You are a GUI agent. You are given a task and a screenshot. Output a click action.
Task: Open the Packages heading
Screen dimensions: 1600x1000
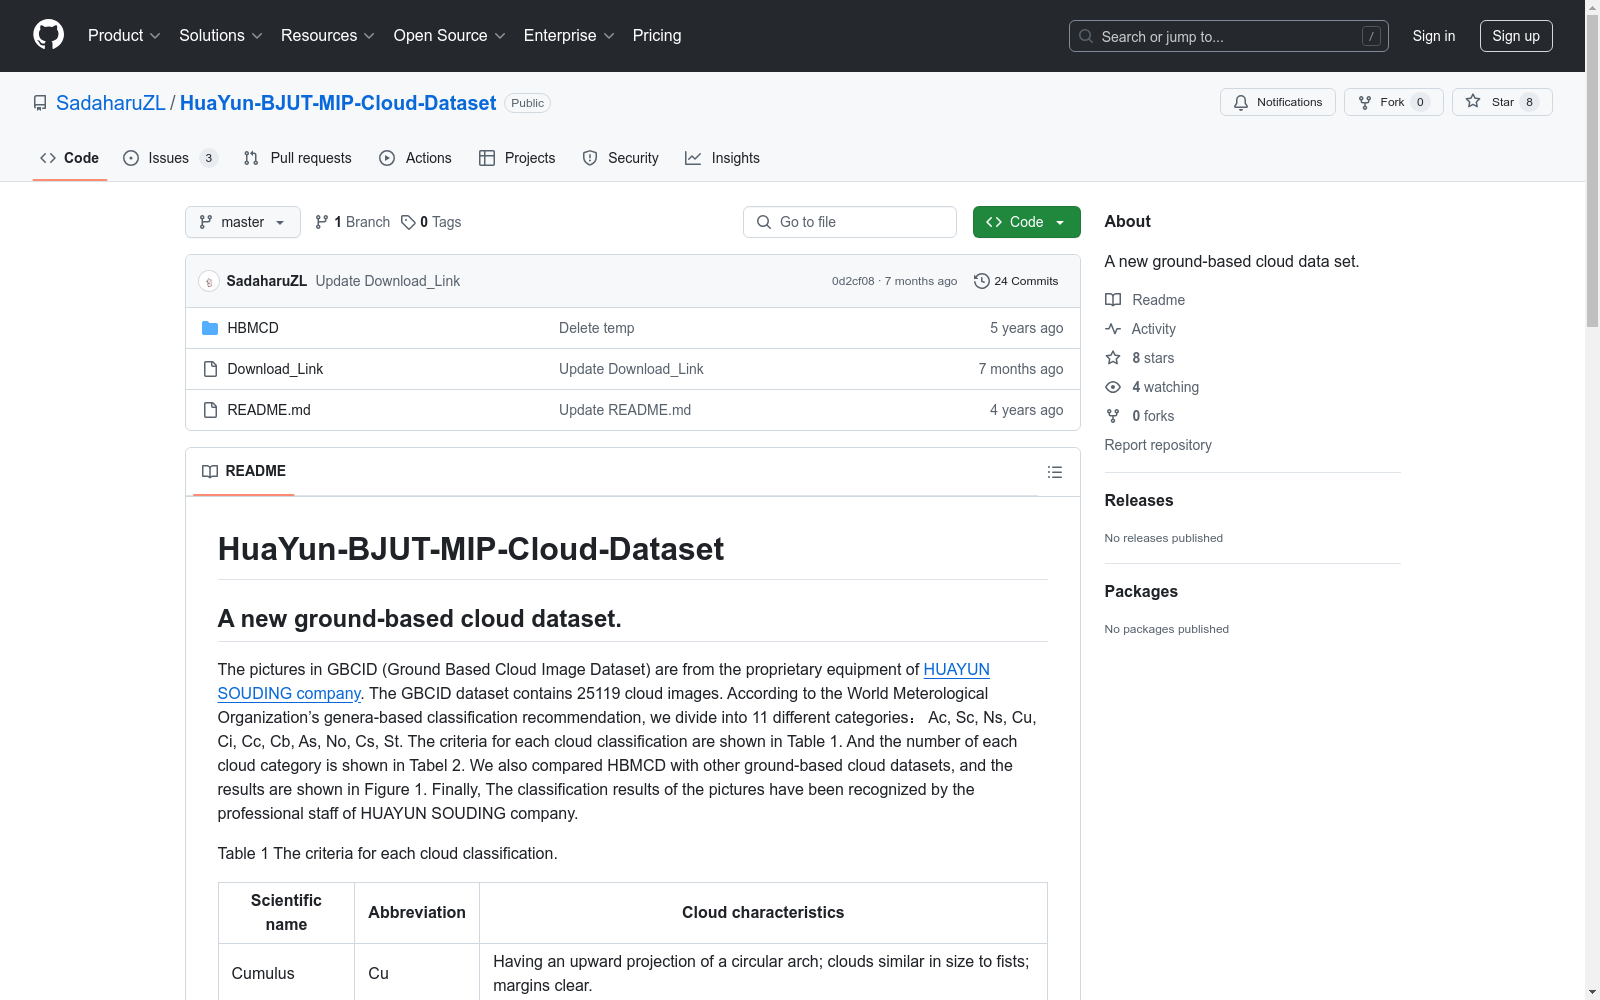point(1141,592)
